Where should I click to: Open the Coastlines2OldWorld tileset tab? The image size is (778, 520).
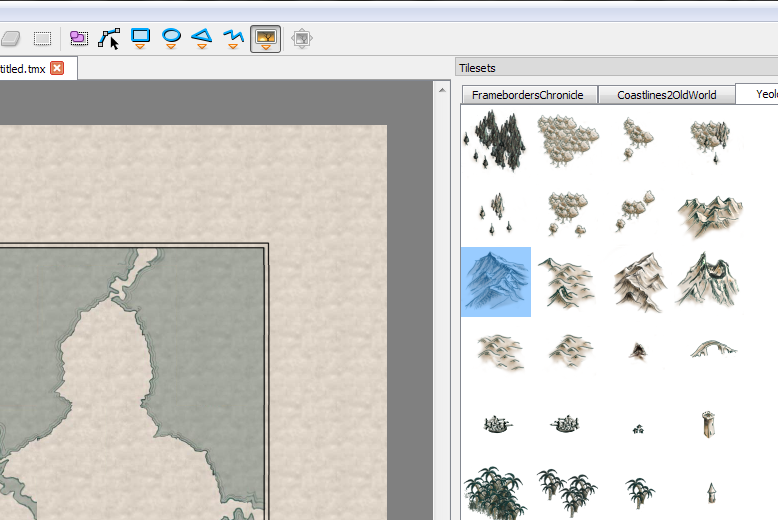coord(666,95)
